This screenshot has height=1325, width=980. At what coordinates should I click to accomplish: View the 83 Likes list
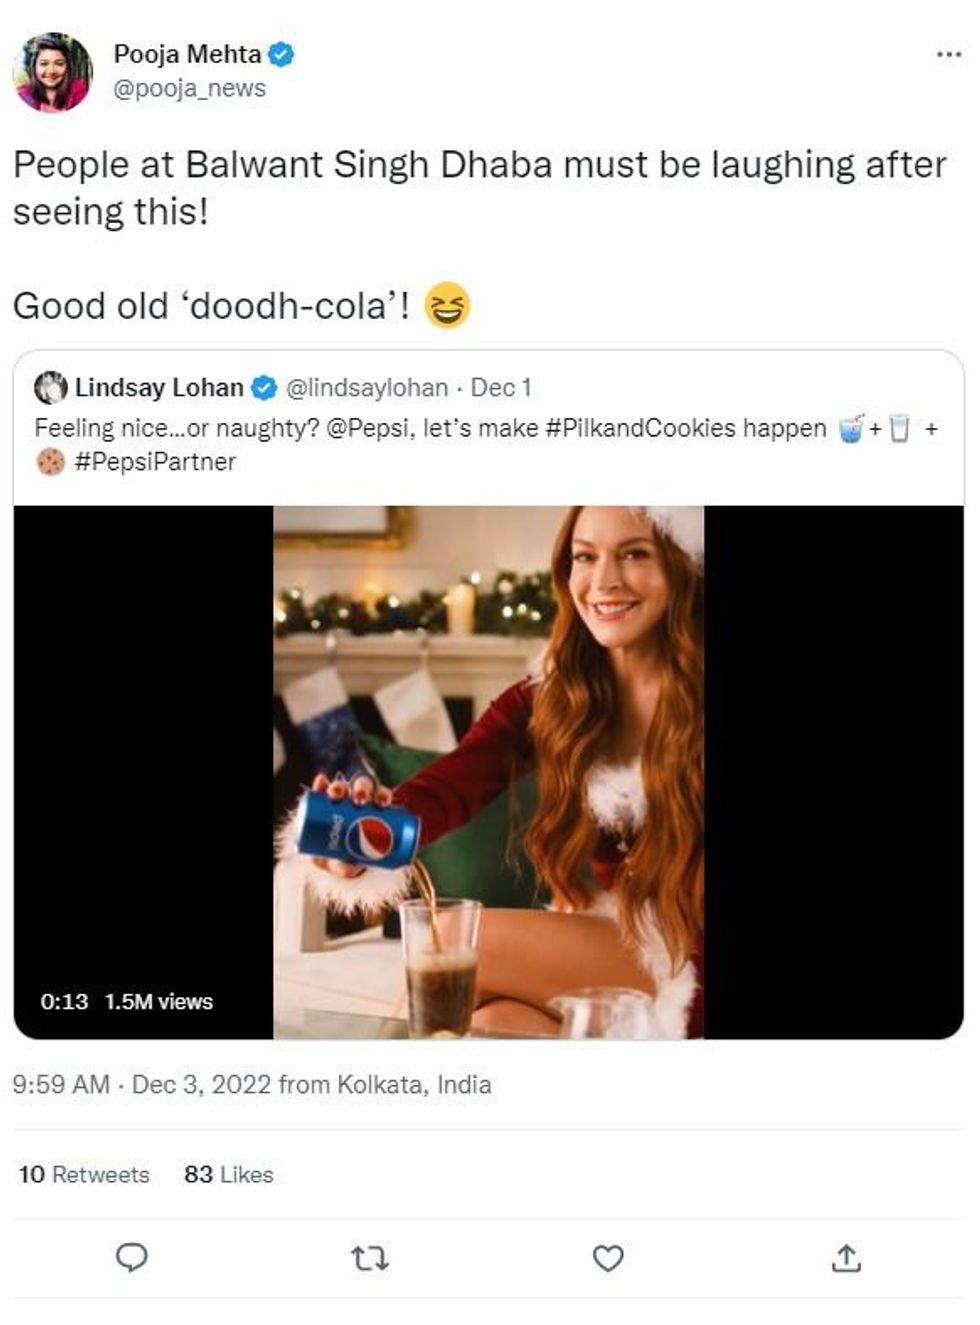click(228, 1174)
